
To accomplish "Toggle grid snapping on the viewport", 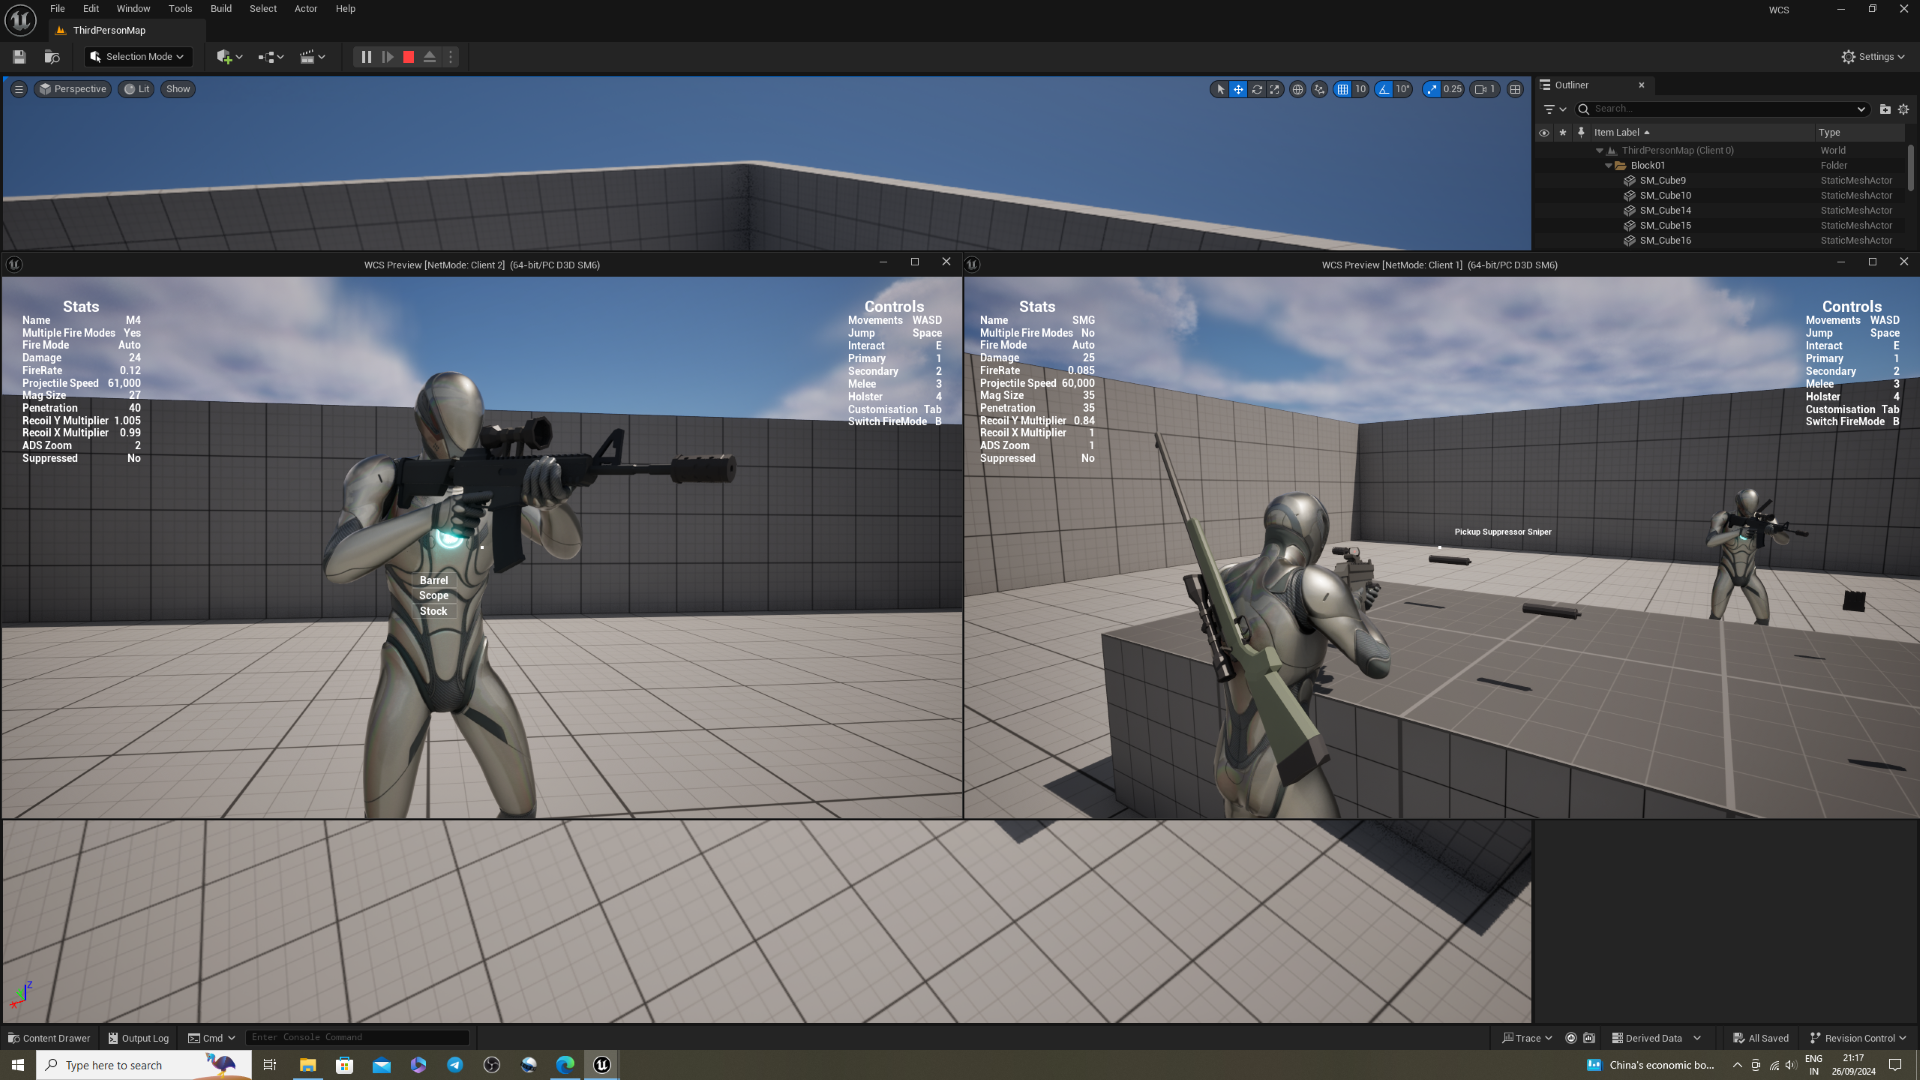I will click(1343, 89).
